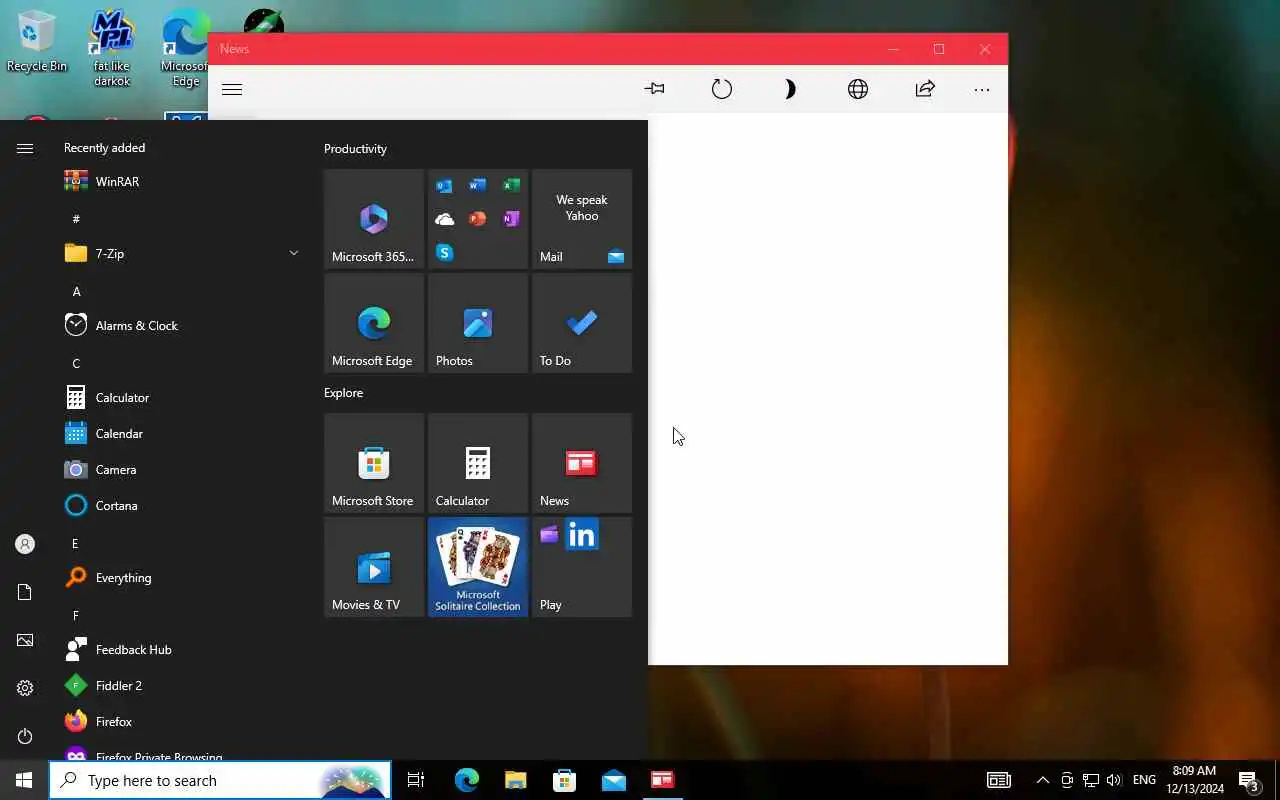Open the News app hamburger menu

(232, 89)
